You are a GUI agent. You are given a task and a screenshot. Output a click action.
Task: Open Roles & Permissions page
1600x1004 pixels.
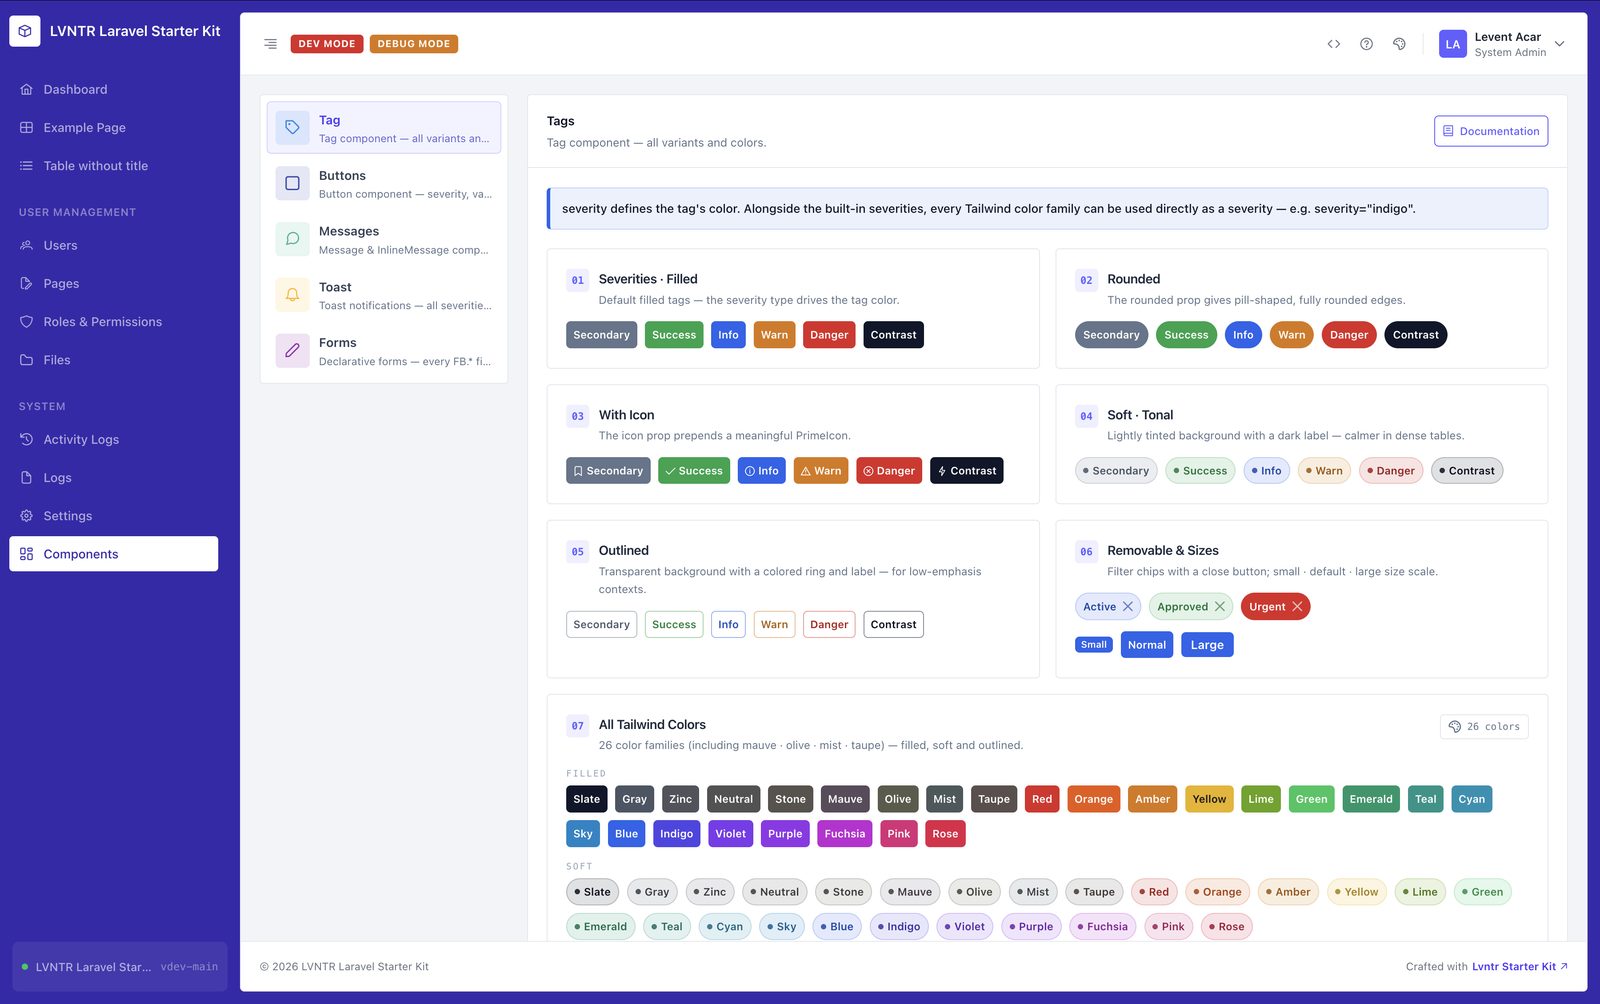[114, 322]
